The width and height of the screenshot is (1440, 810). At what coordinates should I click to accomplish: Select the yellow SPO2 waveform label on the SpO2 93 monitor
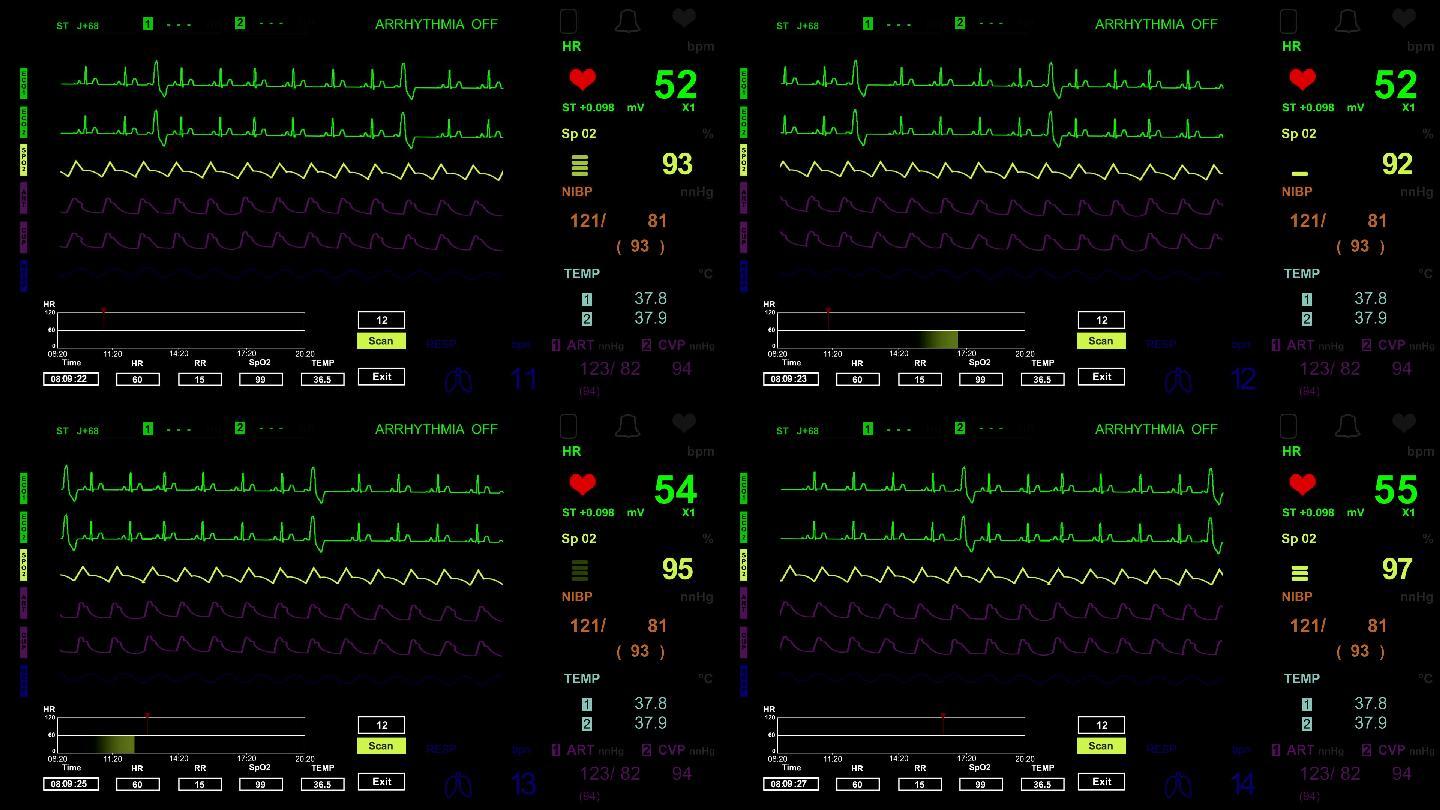click(x=24, y=159)
